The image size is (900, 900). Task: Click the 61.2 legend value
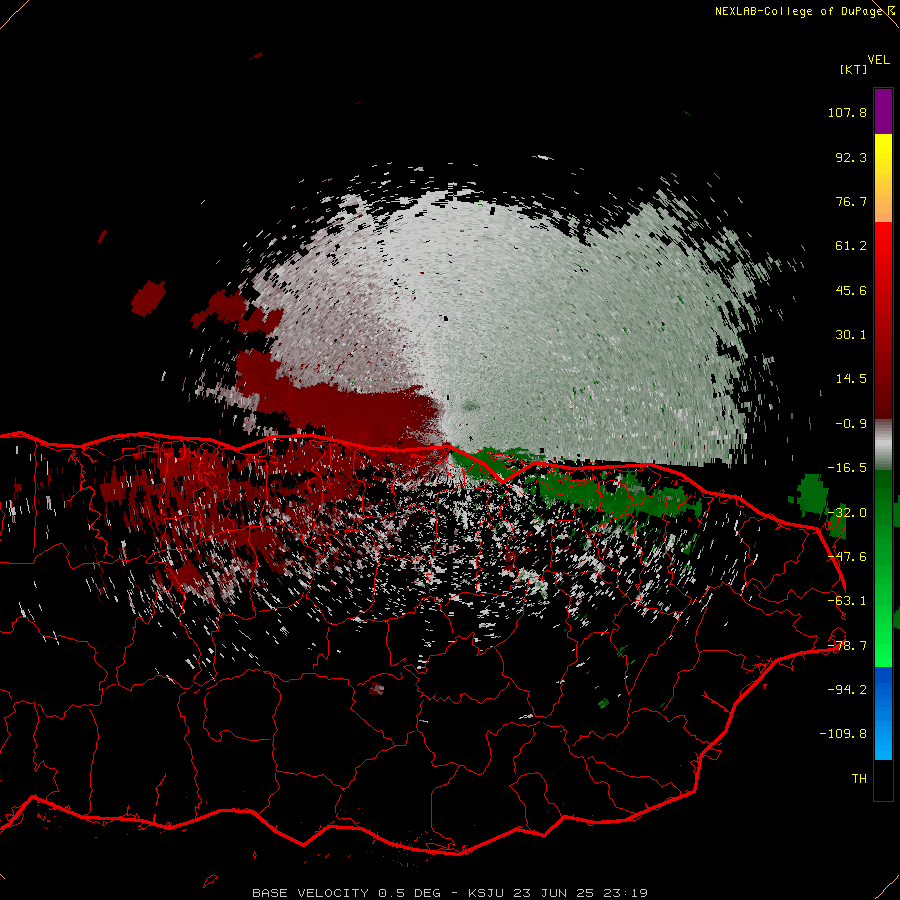point(851,246)
